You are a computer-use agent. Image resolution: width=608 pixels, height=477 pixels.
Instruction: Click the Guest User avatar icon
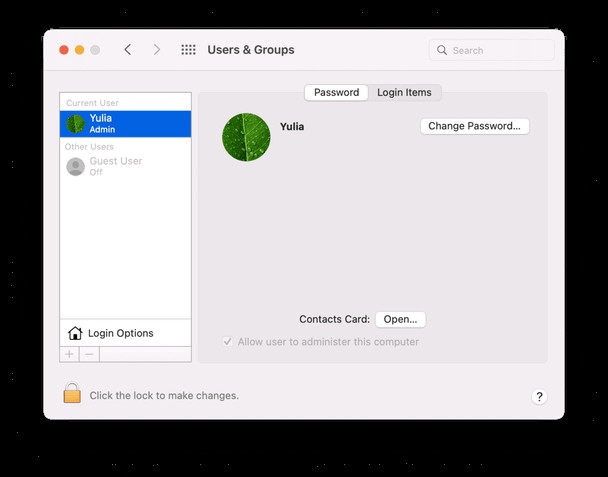click(76, 167)
